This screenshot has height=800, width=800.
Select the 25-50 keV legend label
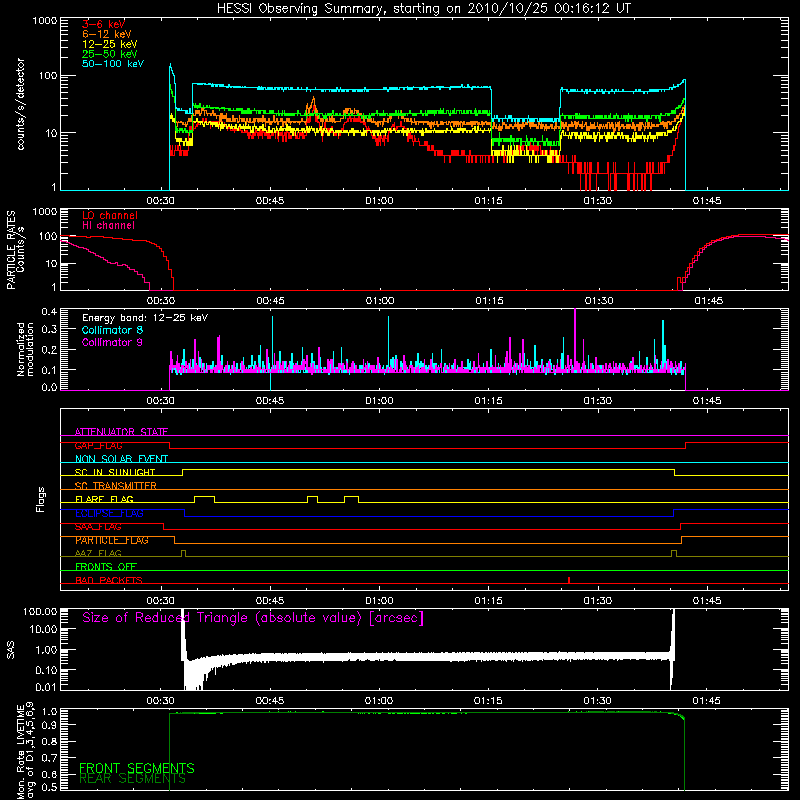(x=110, y=54)
